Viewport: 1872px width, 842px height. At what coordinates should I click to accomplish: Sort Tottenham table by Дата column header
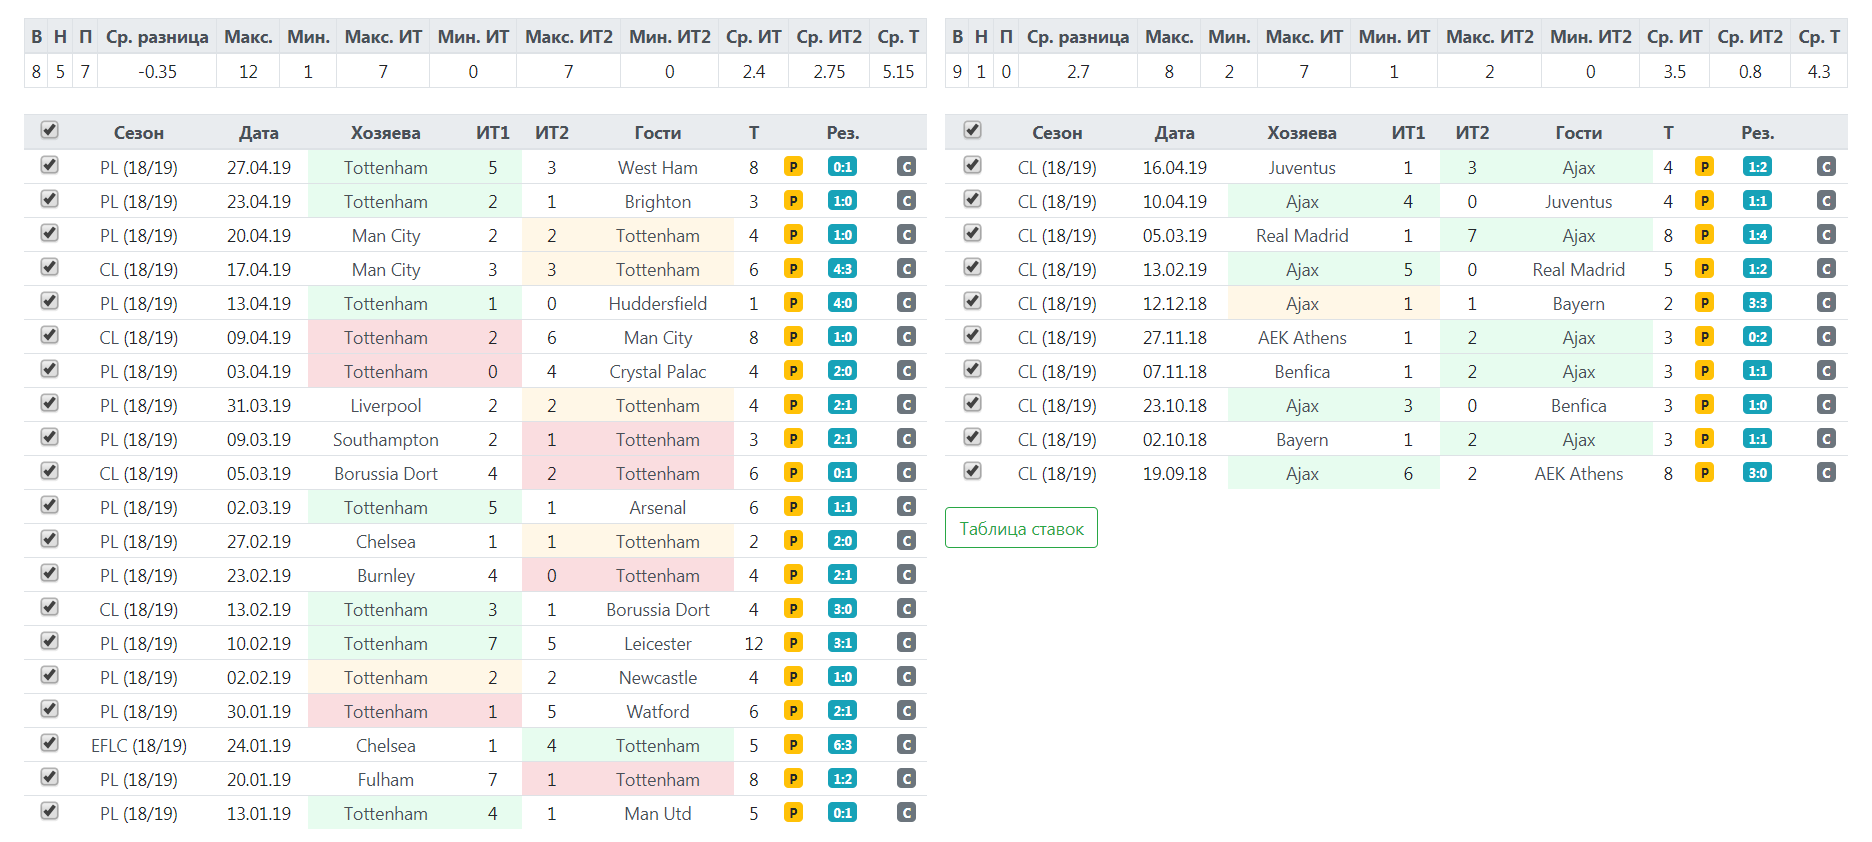pos(259,133)
